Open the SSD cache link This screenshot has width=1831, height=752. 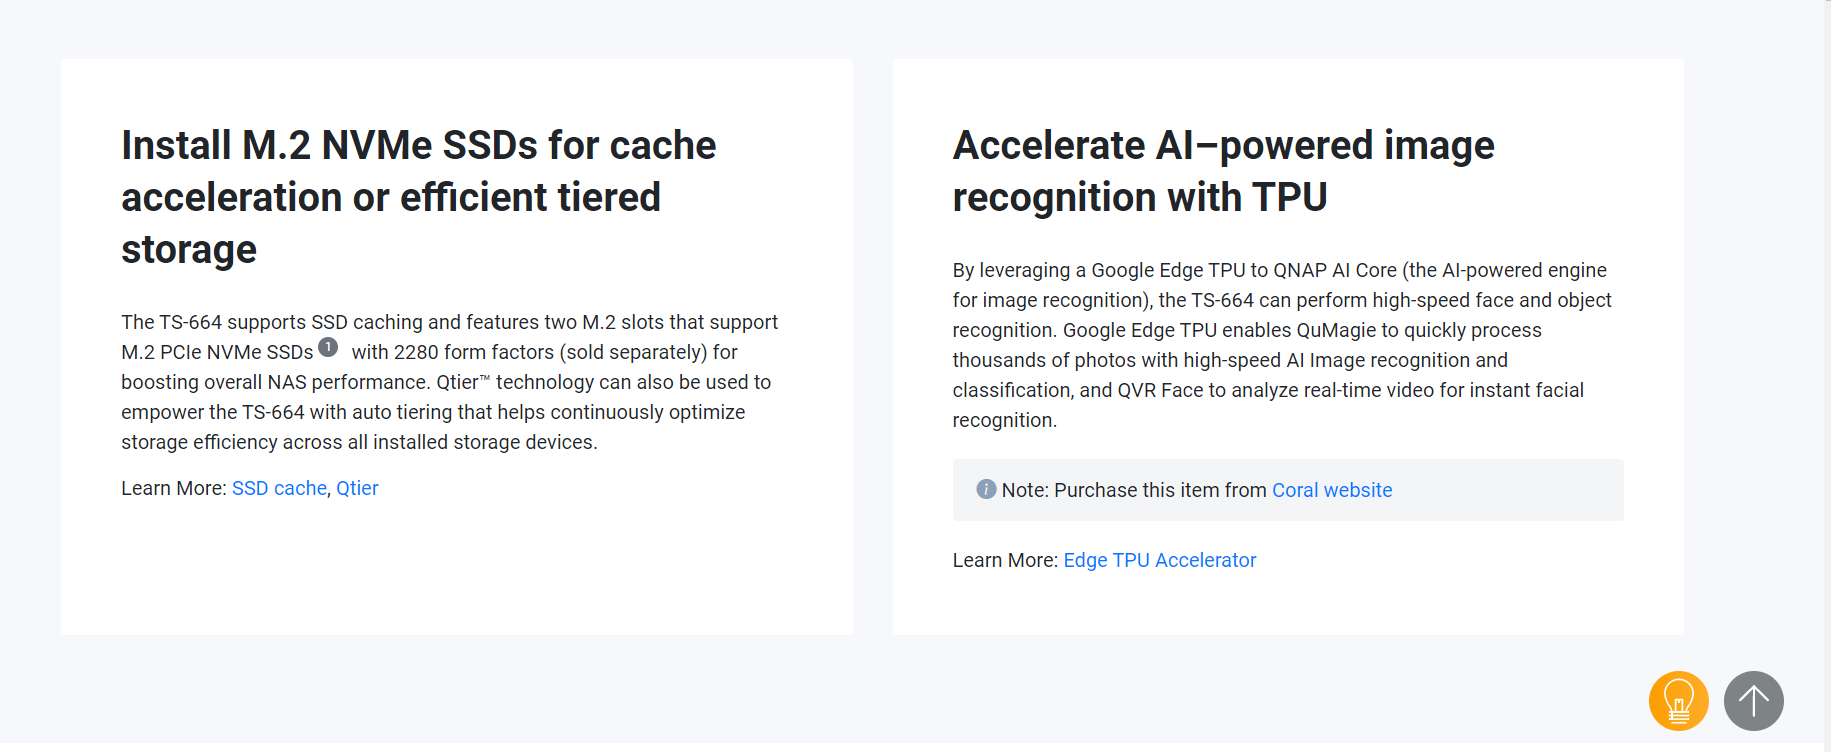click(279, 488)
